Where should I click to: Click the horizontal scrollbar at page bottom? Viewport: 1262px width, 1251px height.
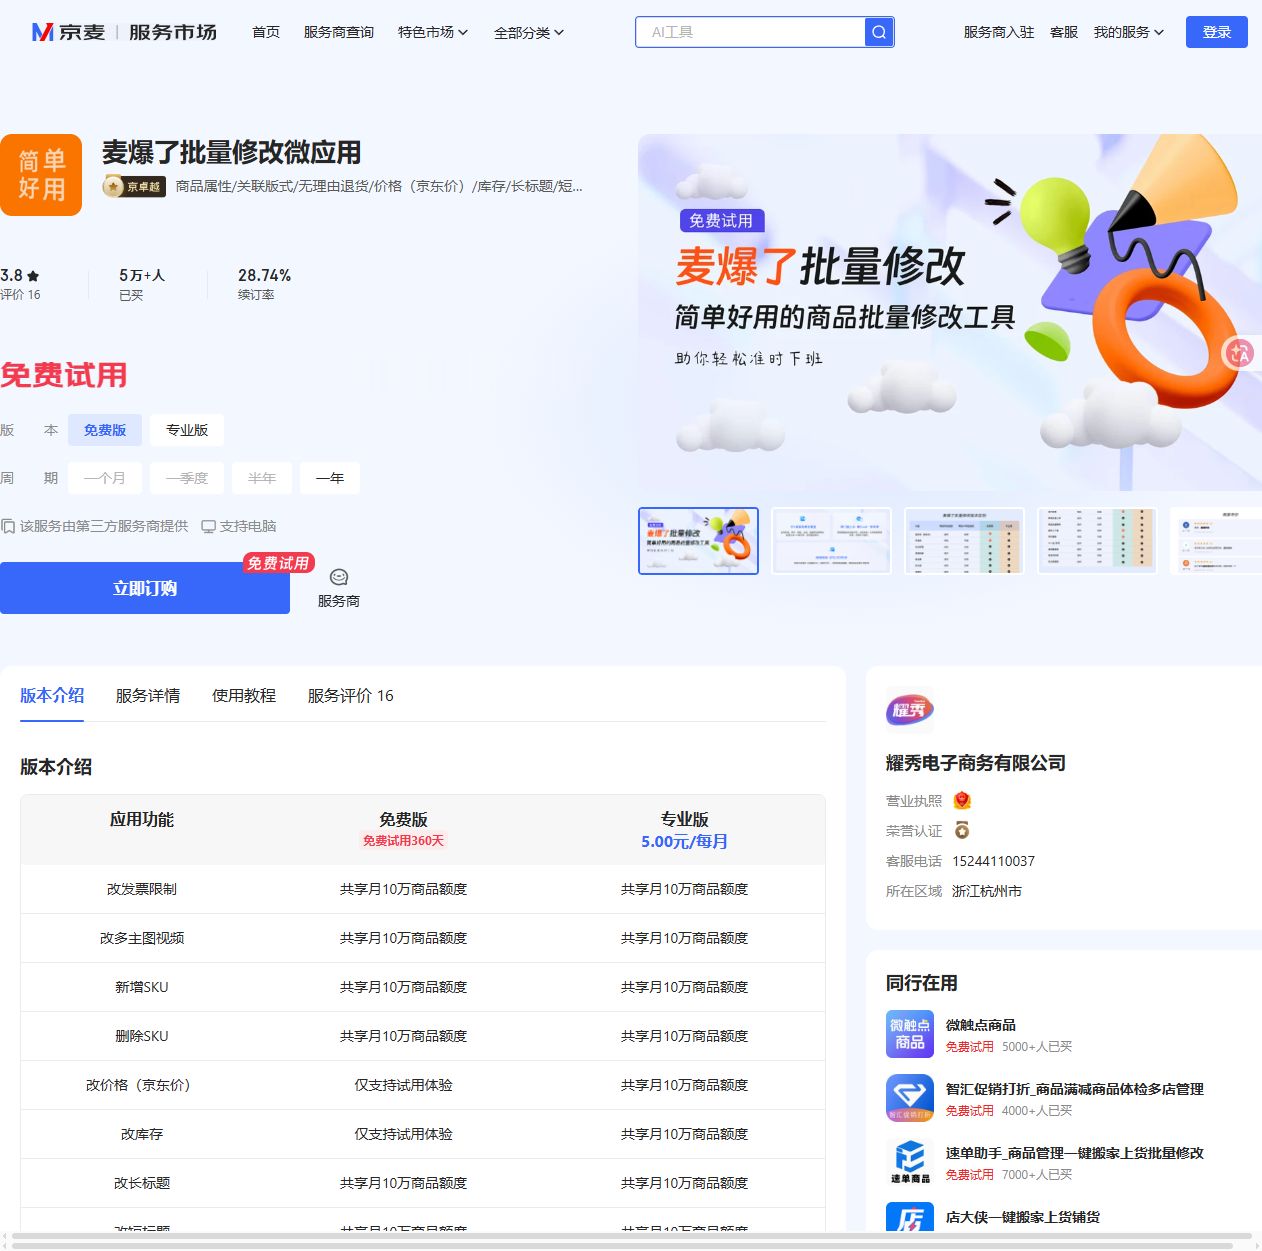(x=631, y=1238)
